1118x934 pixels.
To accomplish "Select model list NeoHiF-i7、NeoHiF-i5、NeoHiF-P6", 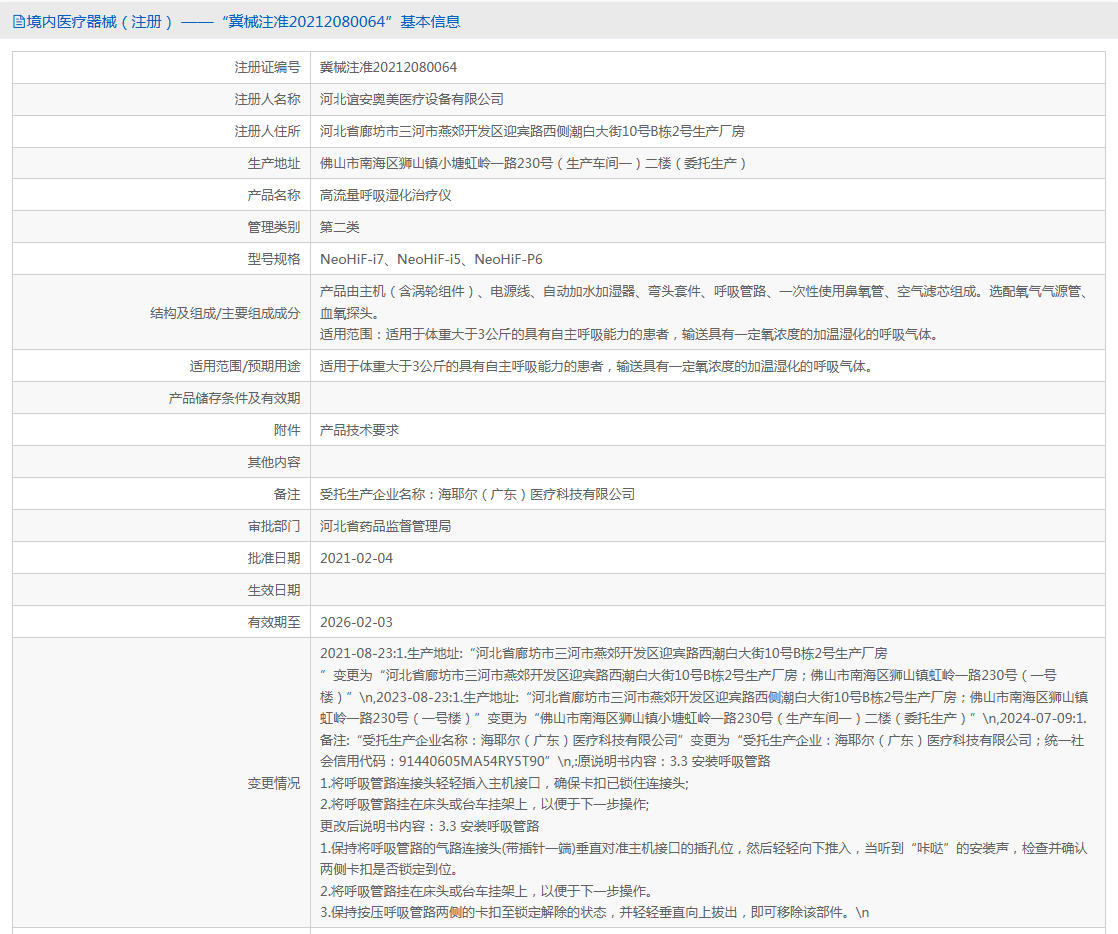I will pyautogui.click(x=431, y=260).
